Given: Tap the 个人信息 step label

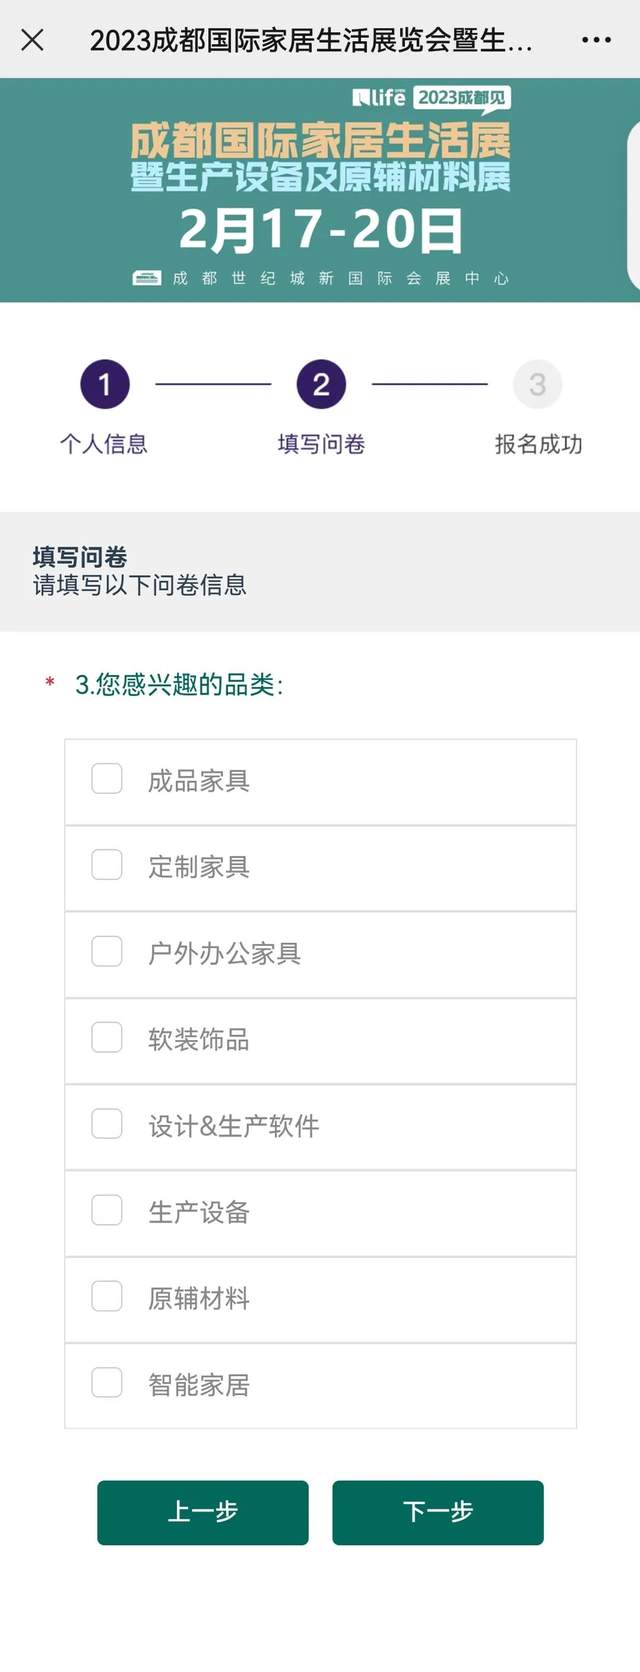Looking at the screenshot, I should point(104,444).
